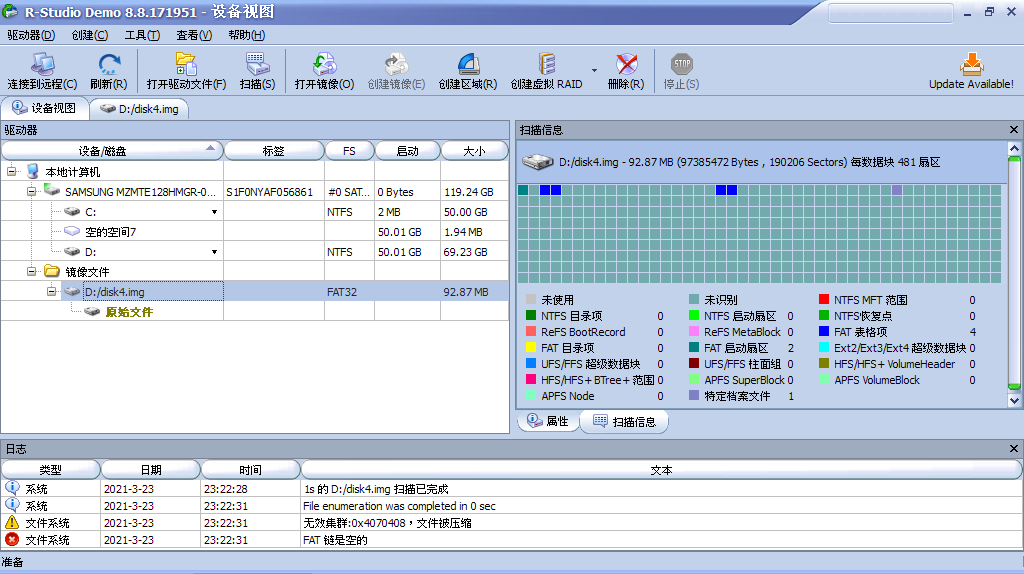Select log entry 扫描已完成
This screenshot has height=574, width=1024.
[511, 488]
